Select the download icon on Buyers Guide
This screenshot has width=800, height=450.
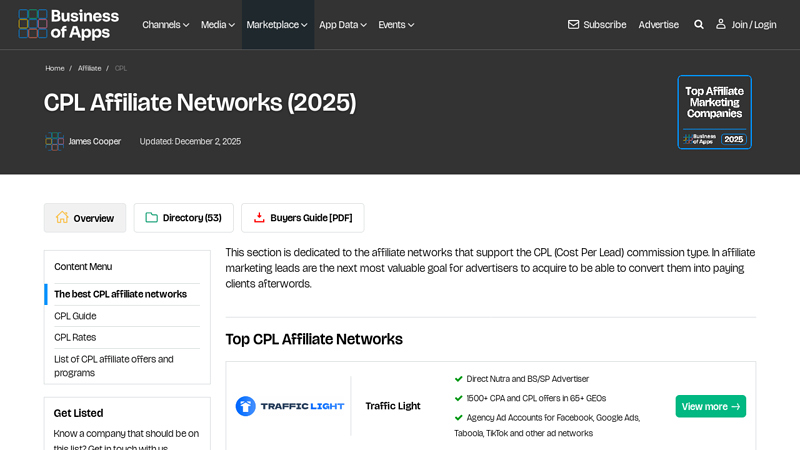tap(259, 217)
